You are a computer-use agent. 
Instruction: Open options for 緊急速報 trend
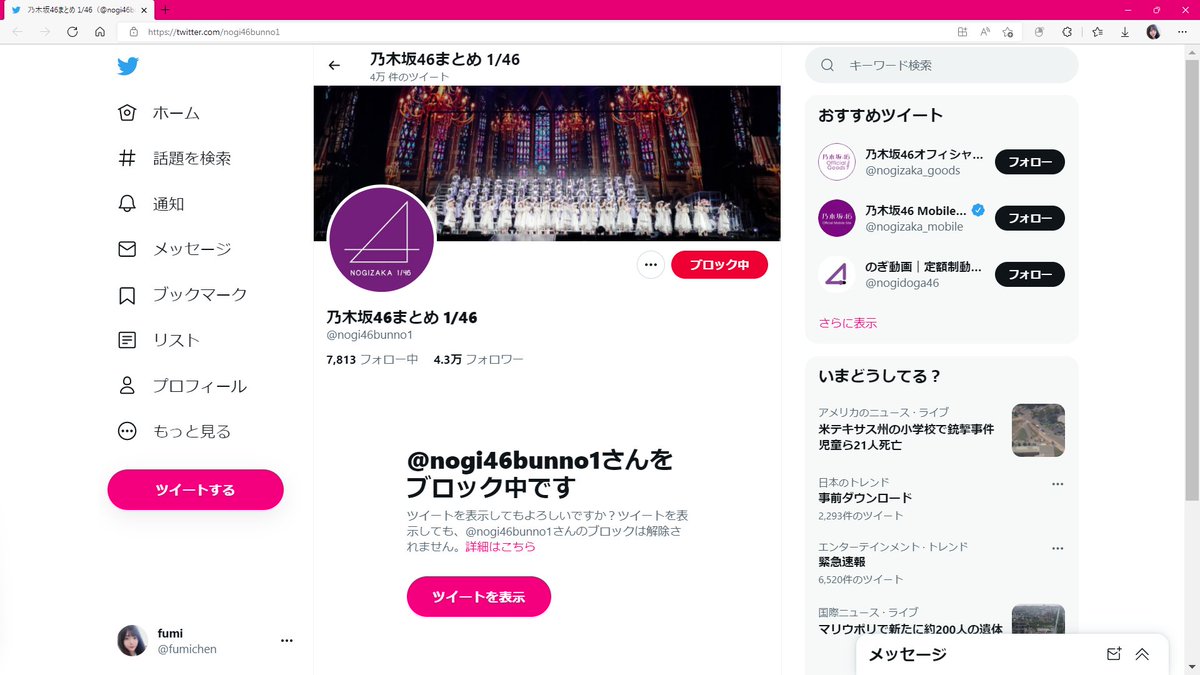click(1057, 549)
